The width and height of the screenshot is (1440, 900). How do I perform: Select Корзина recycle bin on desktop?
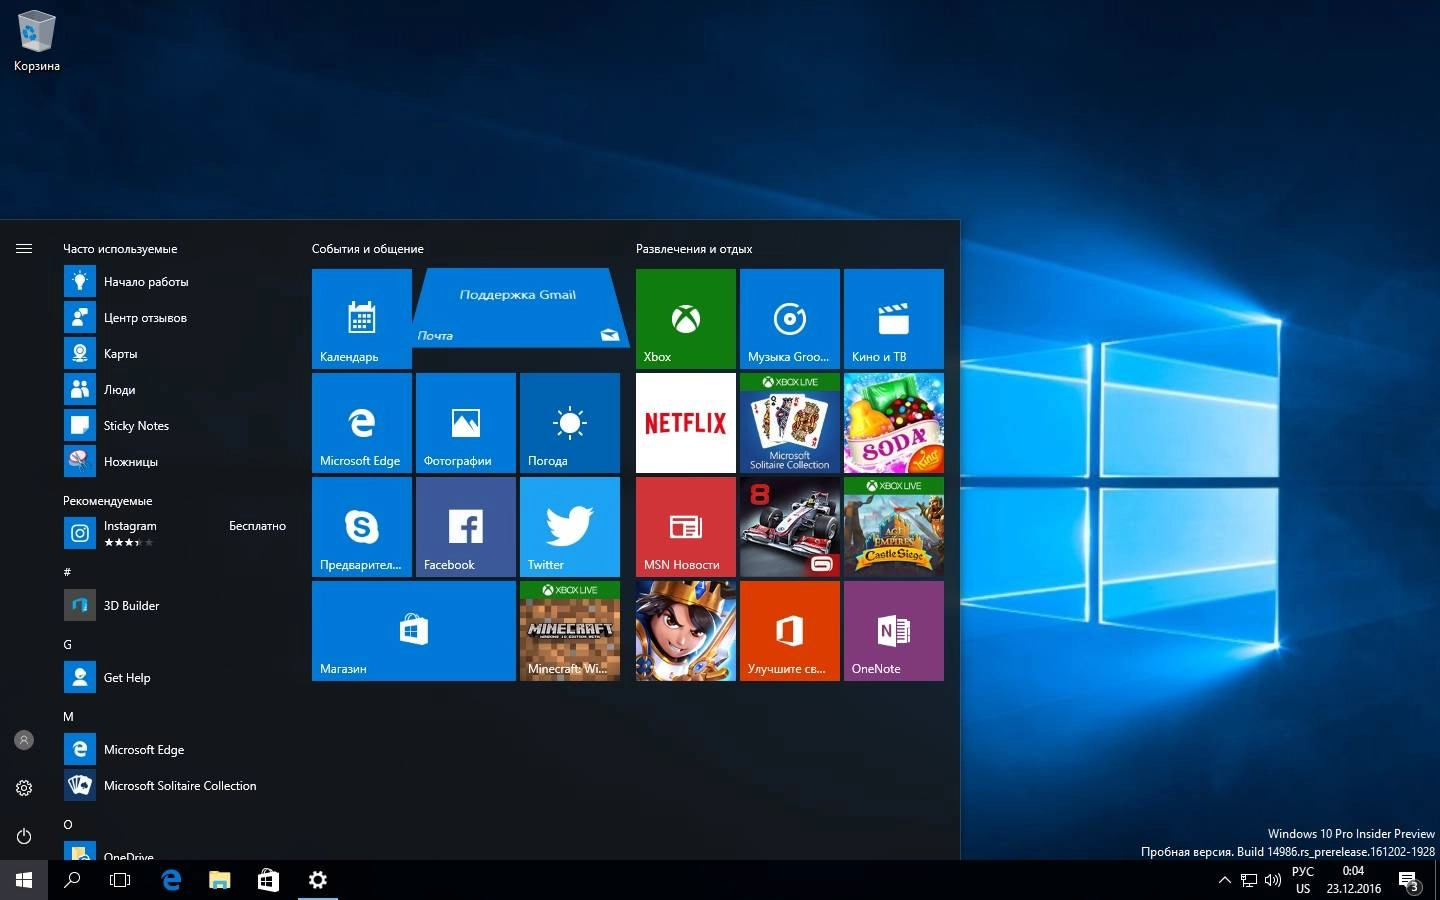pos(37,41)
